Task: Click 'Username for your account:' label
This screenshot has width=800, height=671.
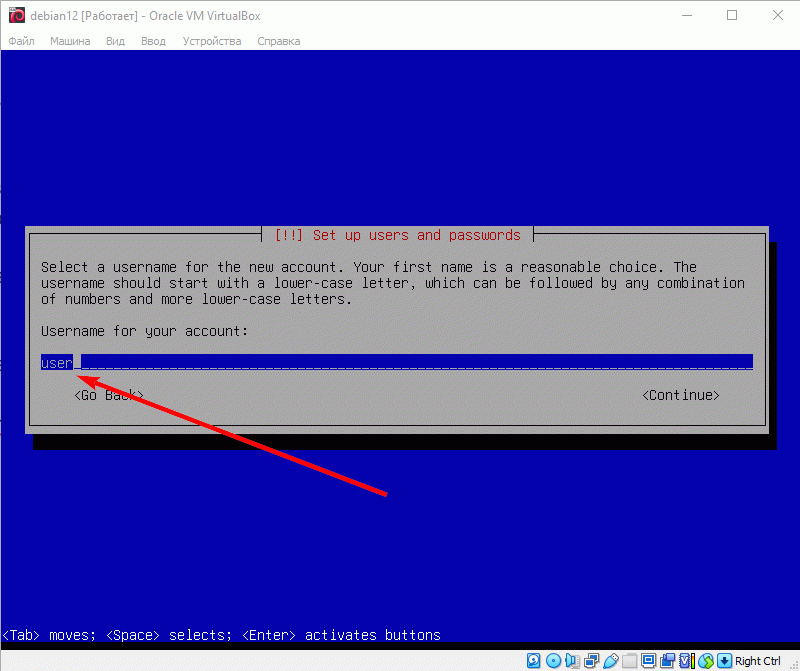Action: [144, 331]
